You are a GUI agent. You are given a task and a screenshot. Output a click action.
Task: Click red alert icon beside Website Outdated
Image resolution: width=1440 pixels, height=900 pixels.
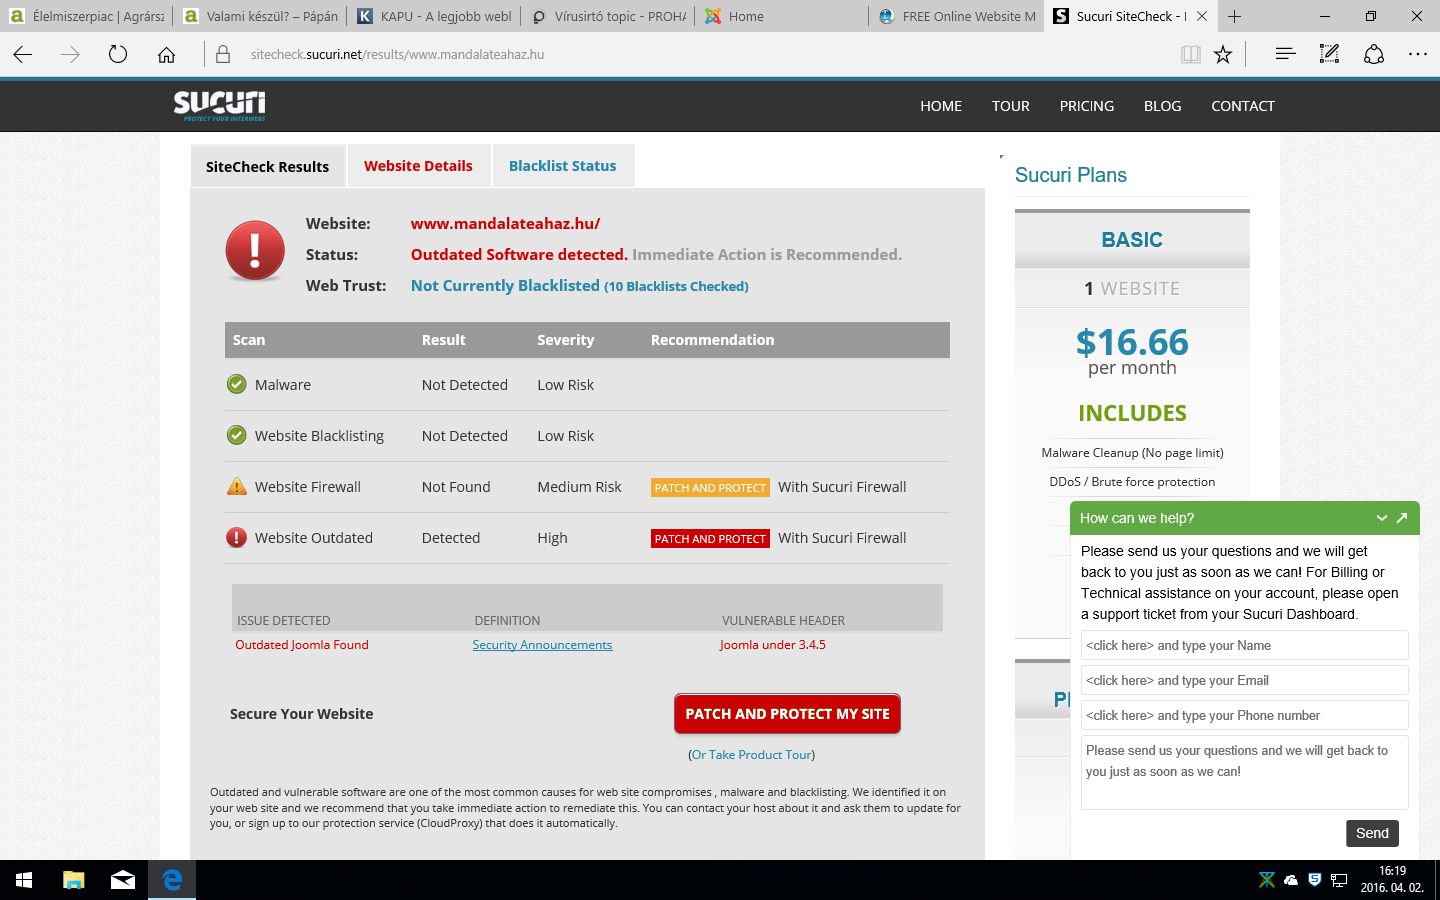236,537
